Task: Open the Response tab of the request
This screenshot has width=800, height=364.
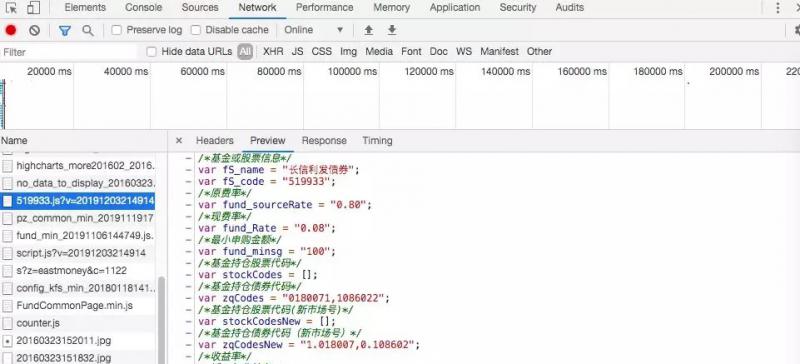Action: click(x=324, y=140)
